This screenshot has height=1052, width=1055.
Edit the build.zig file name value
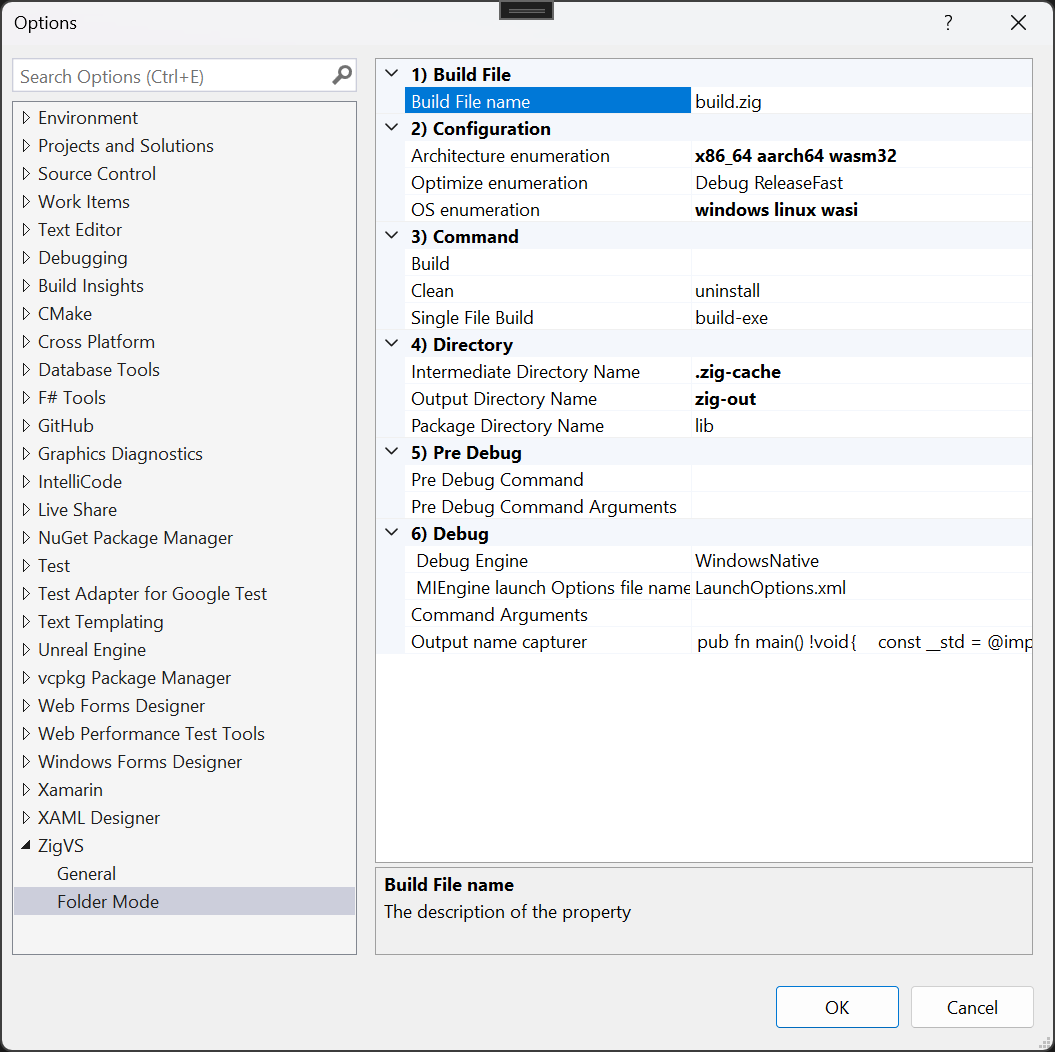(860, 101)
